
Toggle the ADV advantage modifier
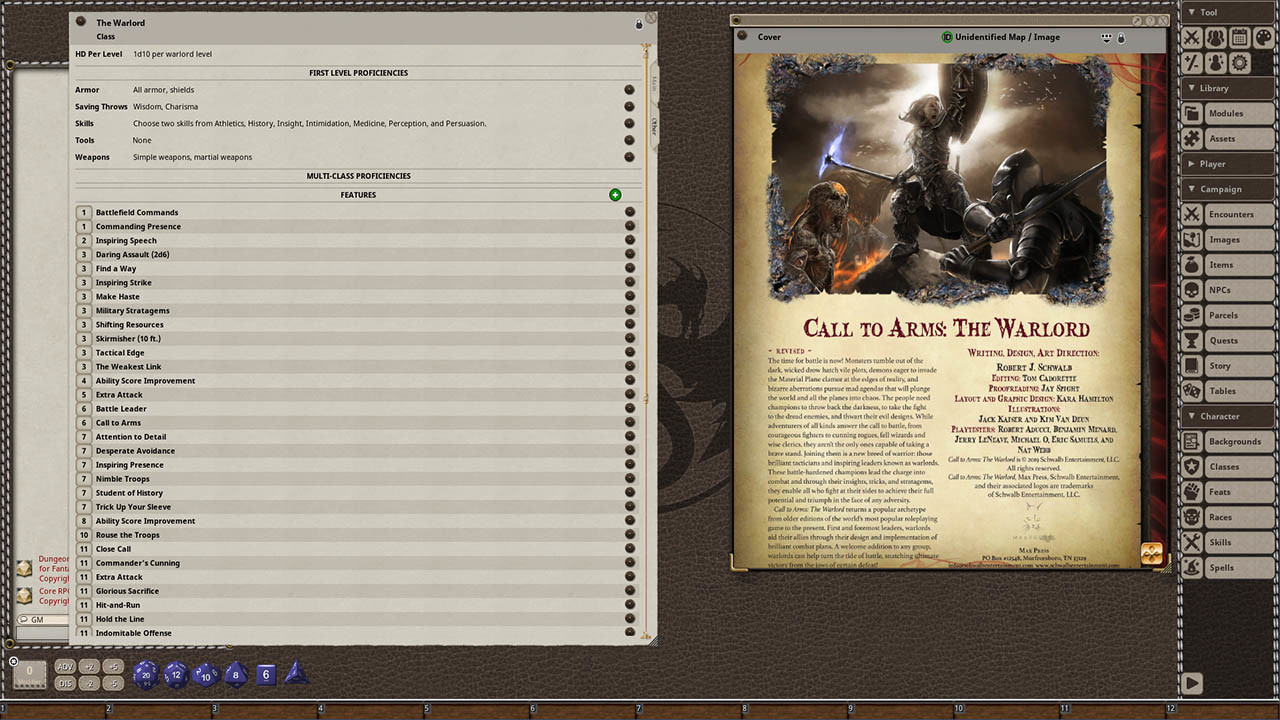tap(65, 667)
